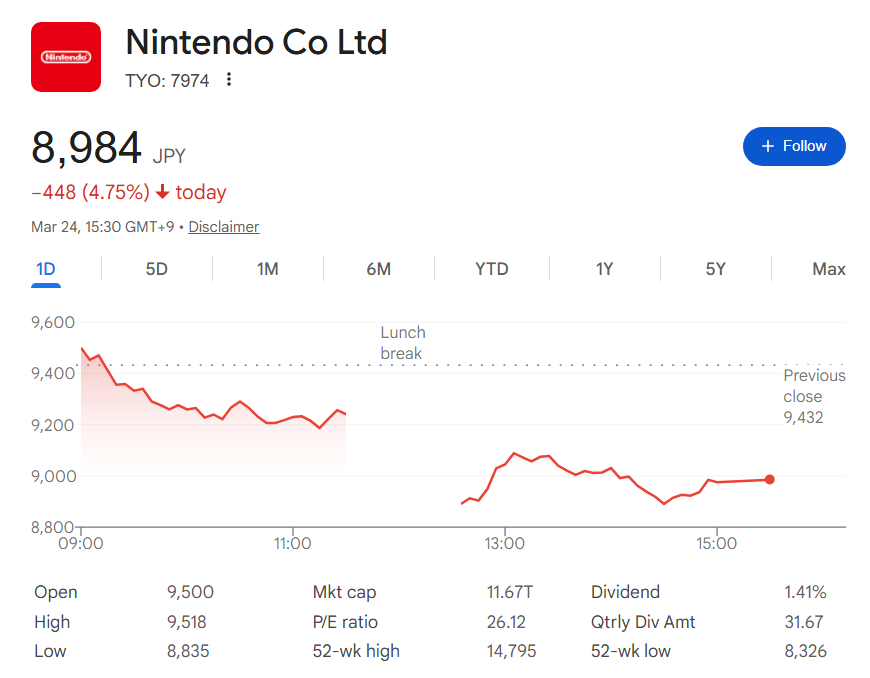Click the red down arrow price indicator
870x678 pixels.
click(162, 192)
